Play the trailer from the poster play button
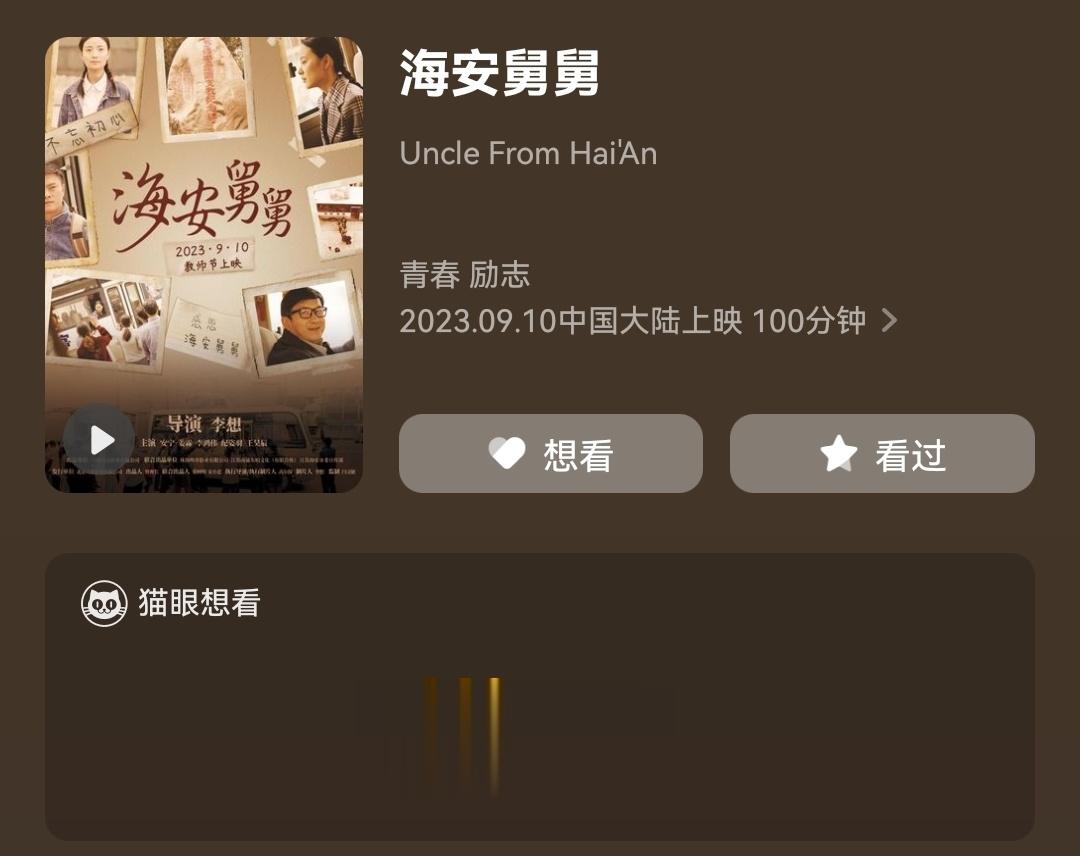Image resolution: width=1080 pixels, height=856 pixels. pos(99,440)
